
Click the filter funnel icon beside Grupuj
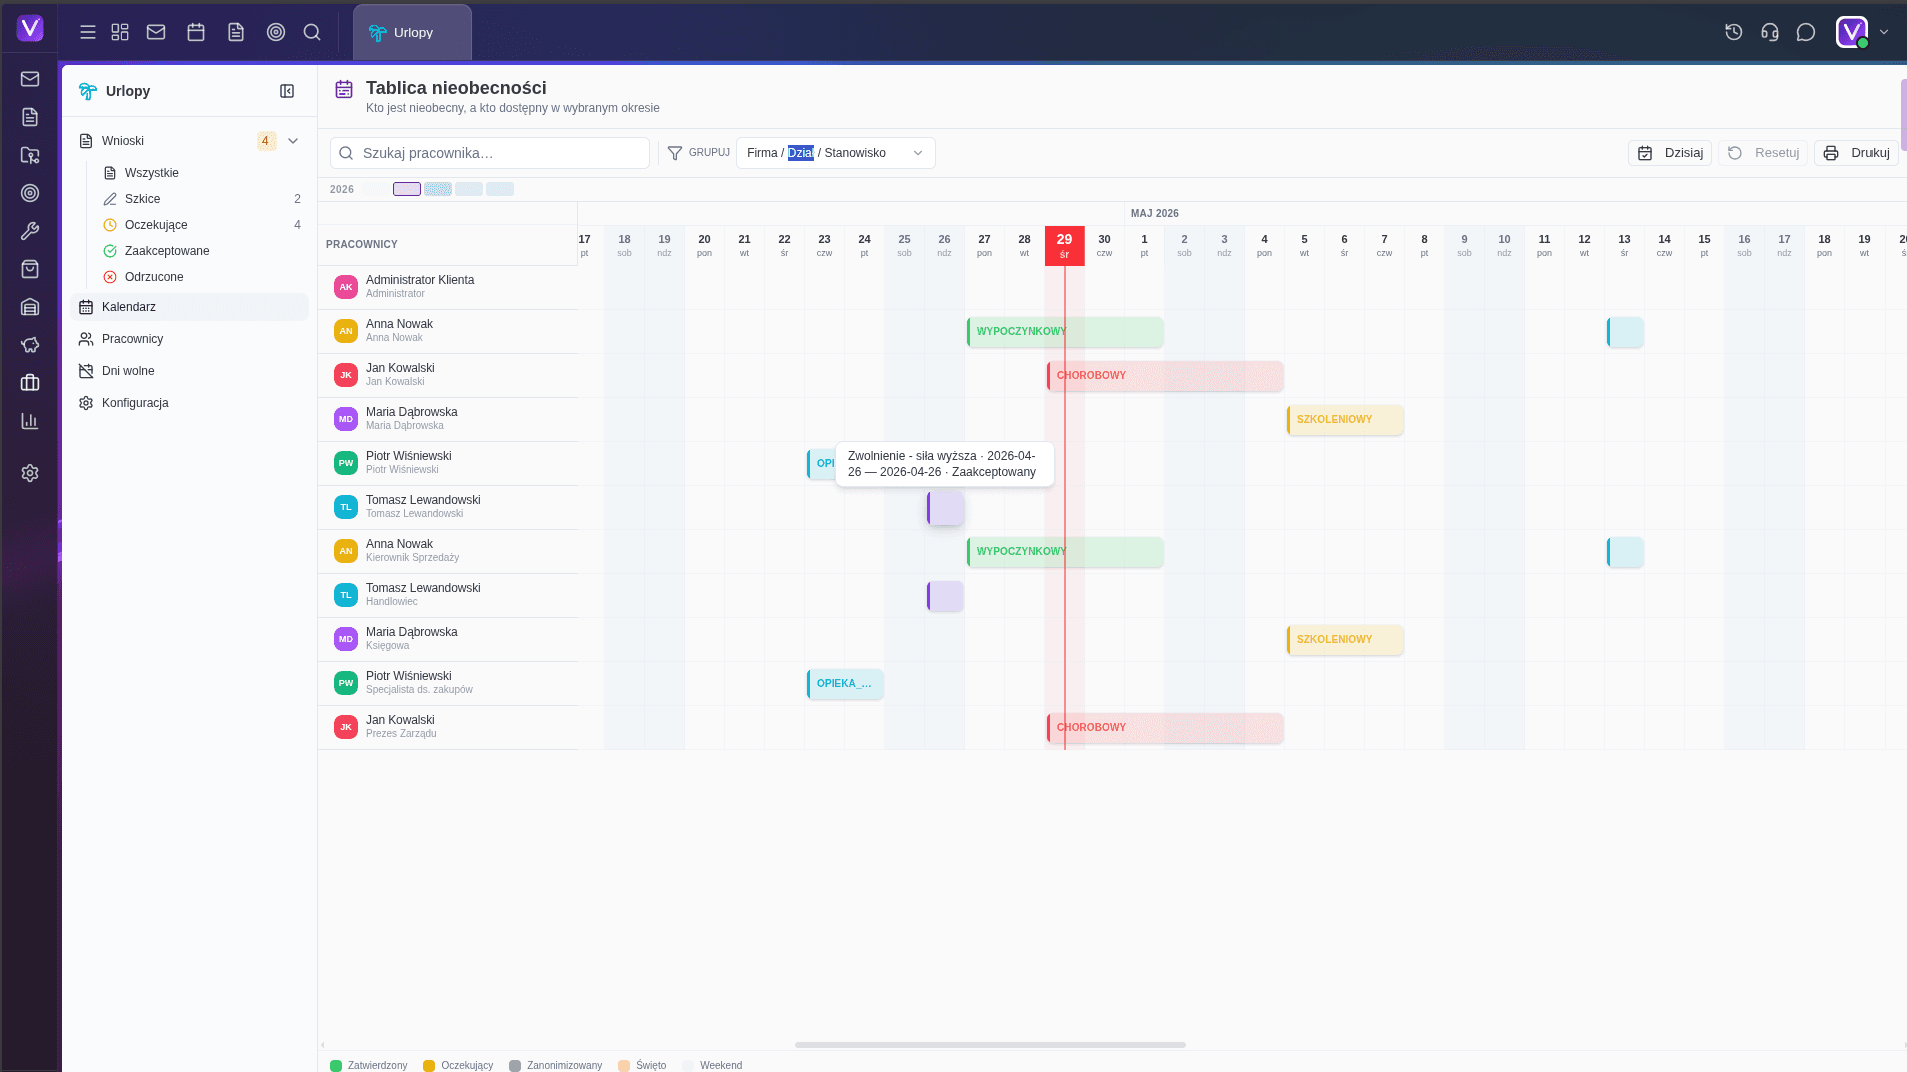click(x=675, y=153)
